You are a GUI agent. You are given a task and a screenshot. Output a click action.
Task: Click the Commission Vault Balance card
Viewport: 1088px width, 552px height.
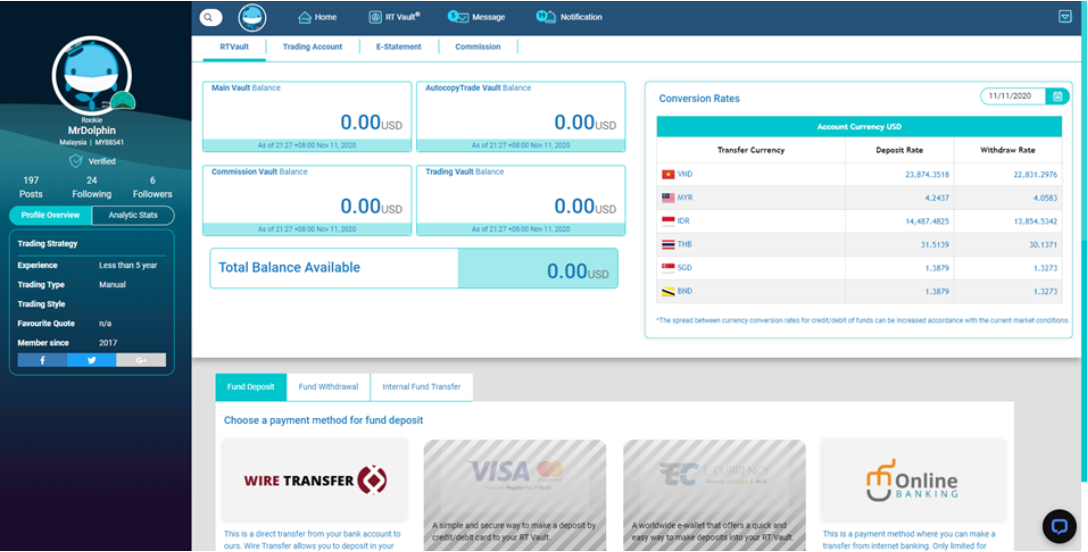pos(307,200)
